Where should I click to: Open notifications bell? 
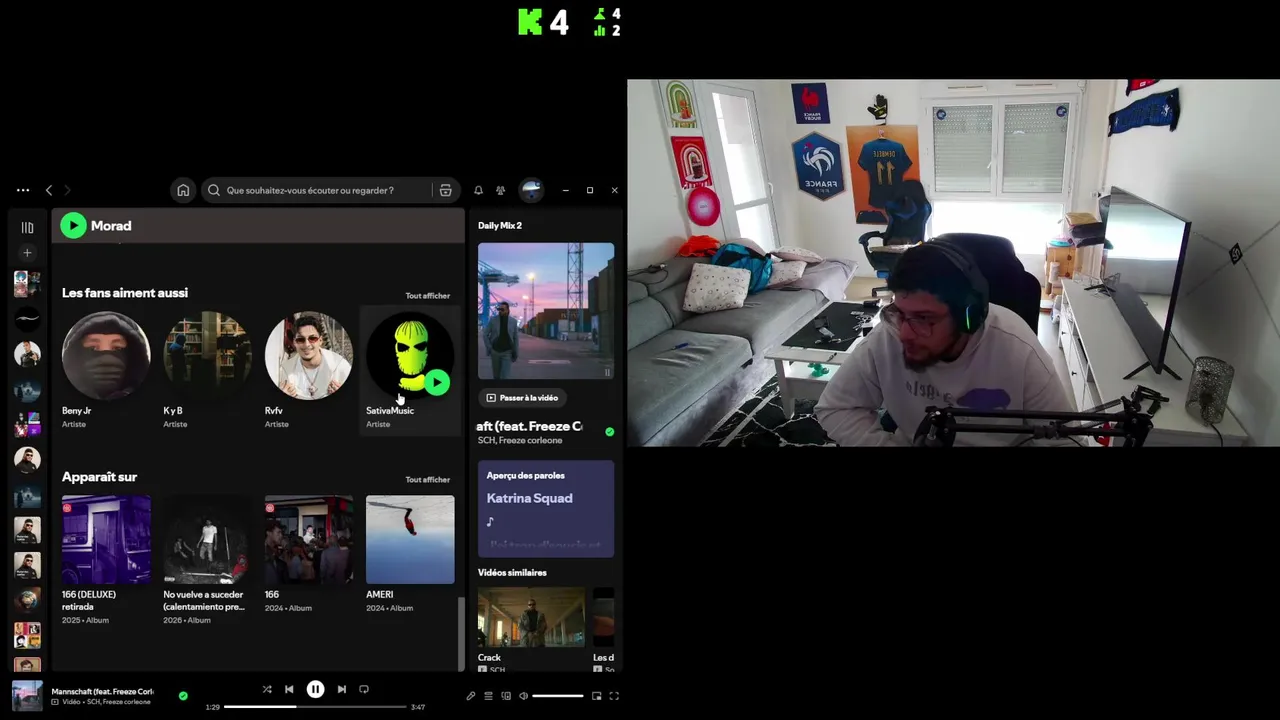(x=478, y=190)
